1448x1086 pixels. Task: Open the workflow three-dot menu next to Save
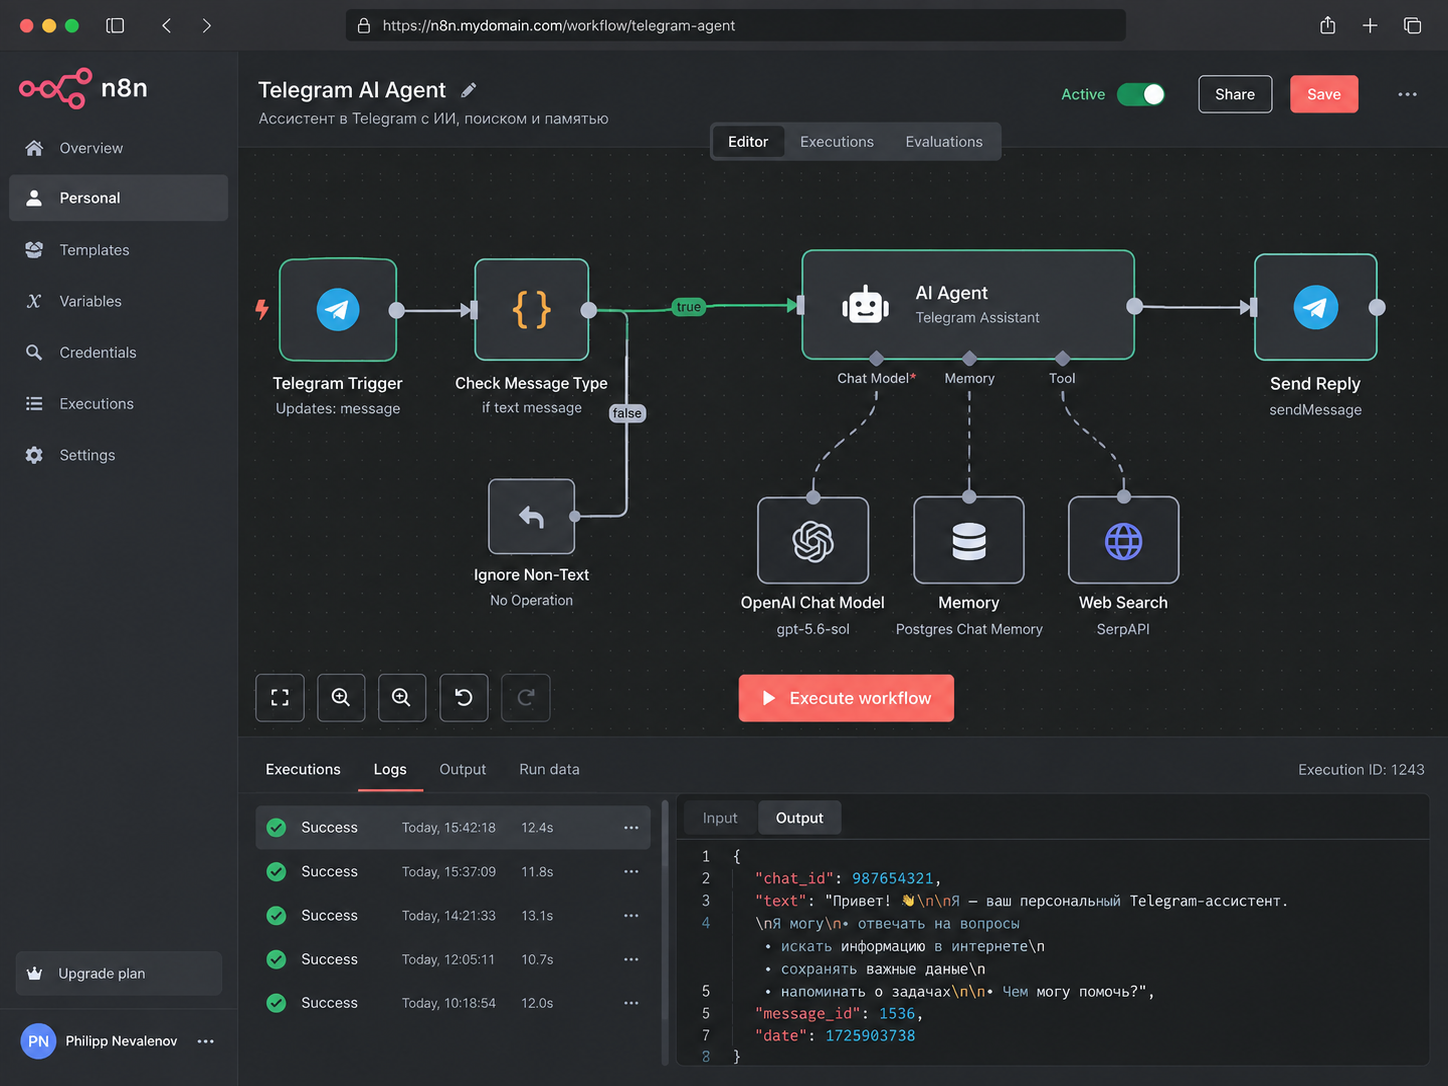pyautogui.click(x=1407, y=94)
